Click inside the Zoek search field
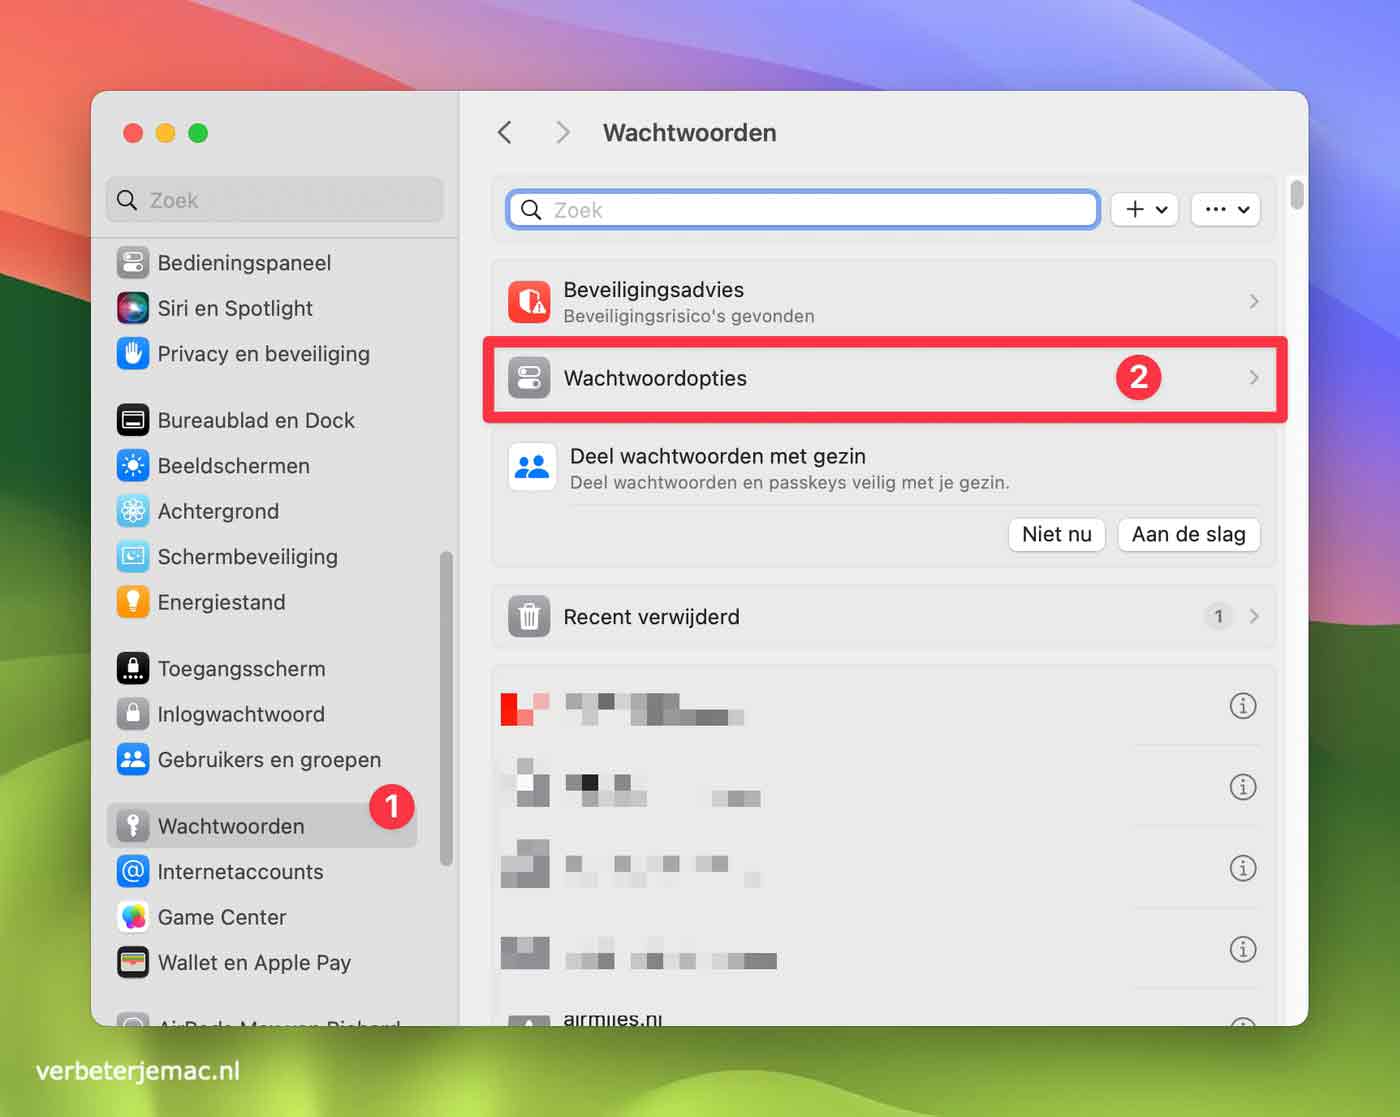This screenshot has height=1117, width=1400. pos(800,209)
